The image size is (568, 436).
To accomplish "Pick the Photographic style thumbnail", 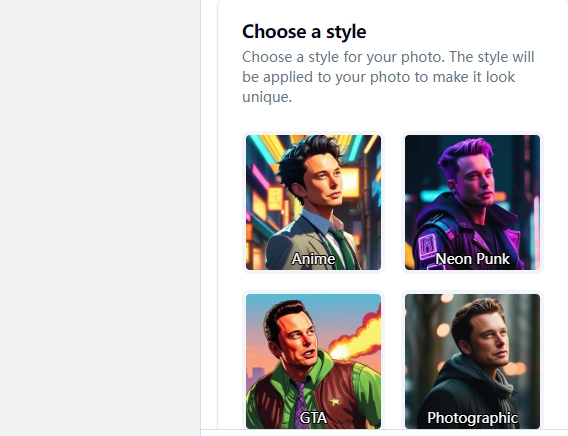I will [472, 361].
